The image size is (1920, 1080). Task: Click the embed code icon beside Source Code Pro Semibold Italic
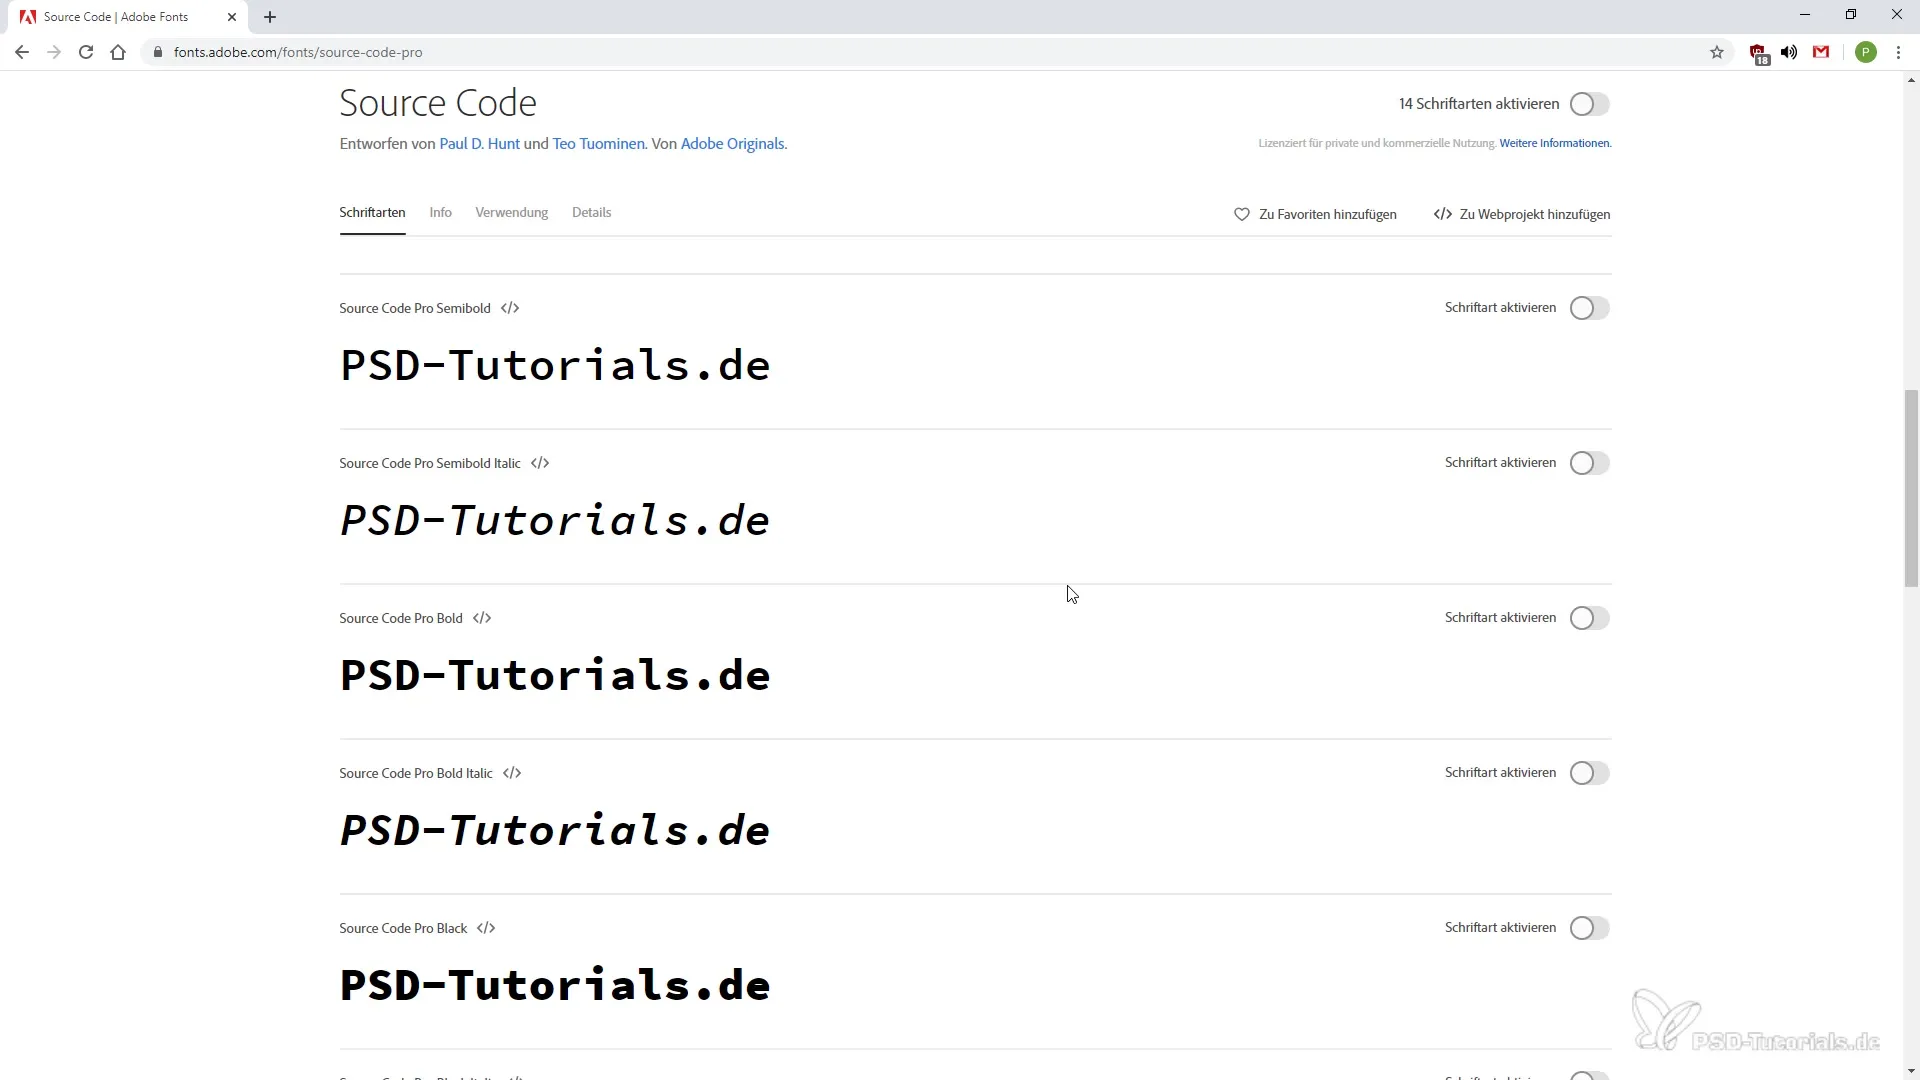click(x=540, y=463)
